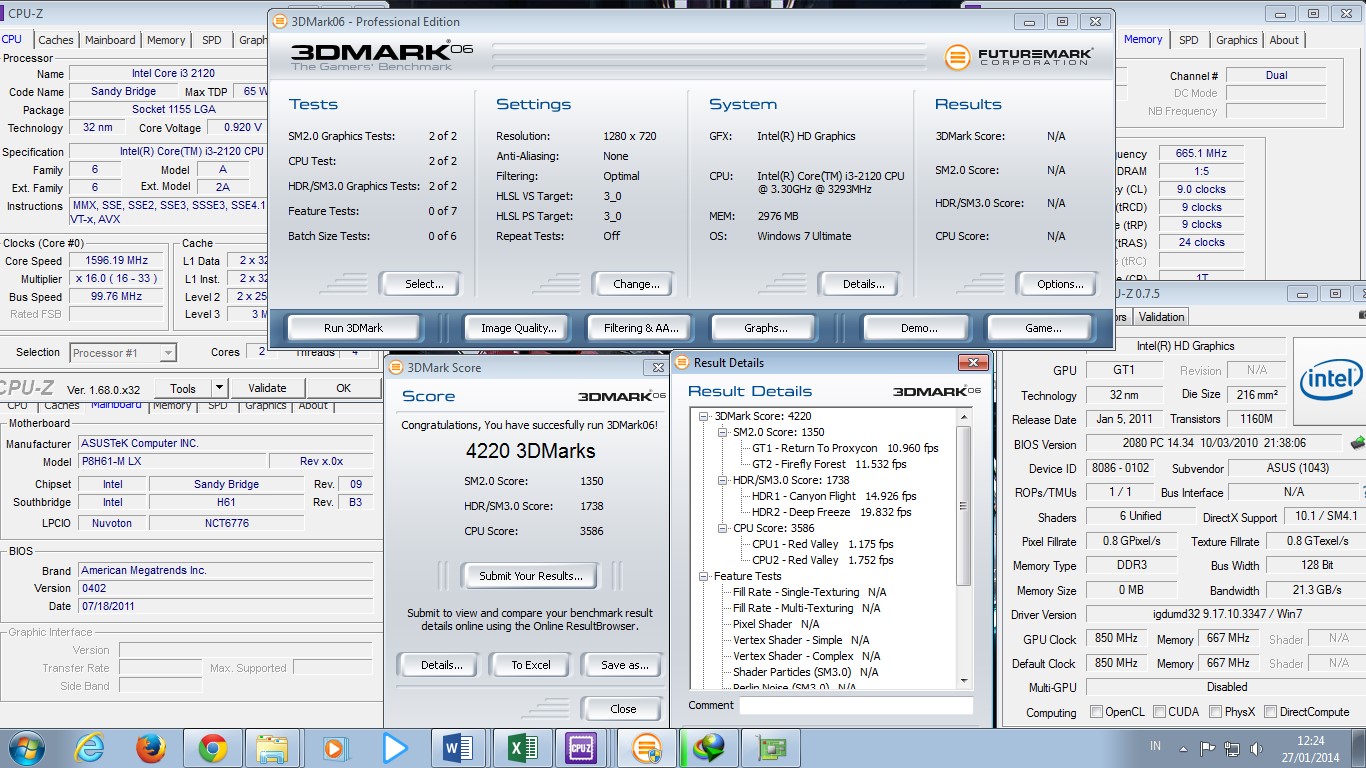Screen dimensions: 1366x768
Task: Switch to GPU-Z via its taskbar icon
Action: pyautogui.click(x=770, y=748)
